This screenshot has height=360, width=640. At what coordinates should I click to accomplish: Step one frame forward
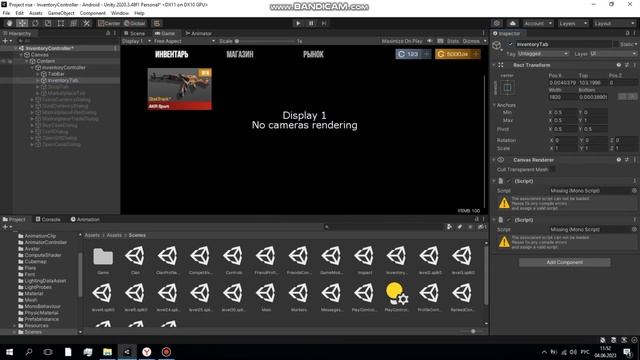point(324,23)
